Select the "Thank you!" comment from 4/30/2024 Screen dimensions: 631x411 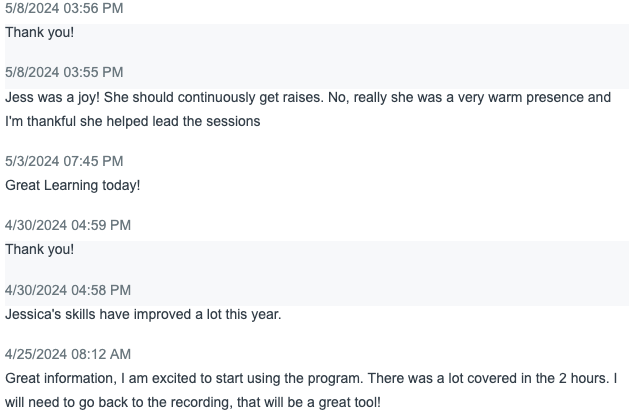pos(39,249)
